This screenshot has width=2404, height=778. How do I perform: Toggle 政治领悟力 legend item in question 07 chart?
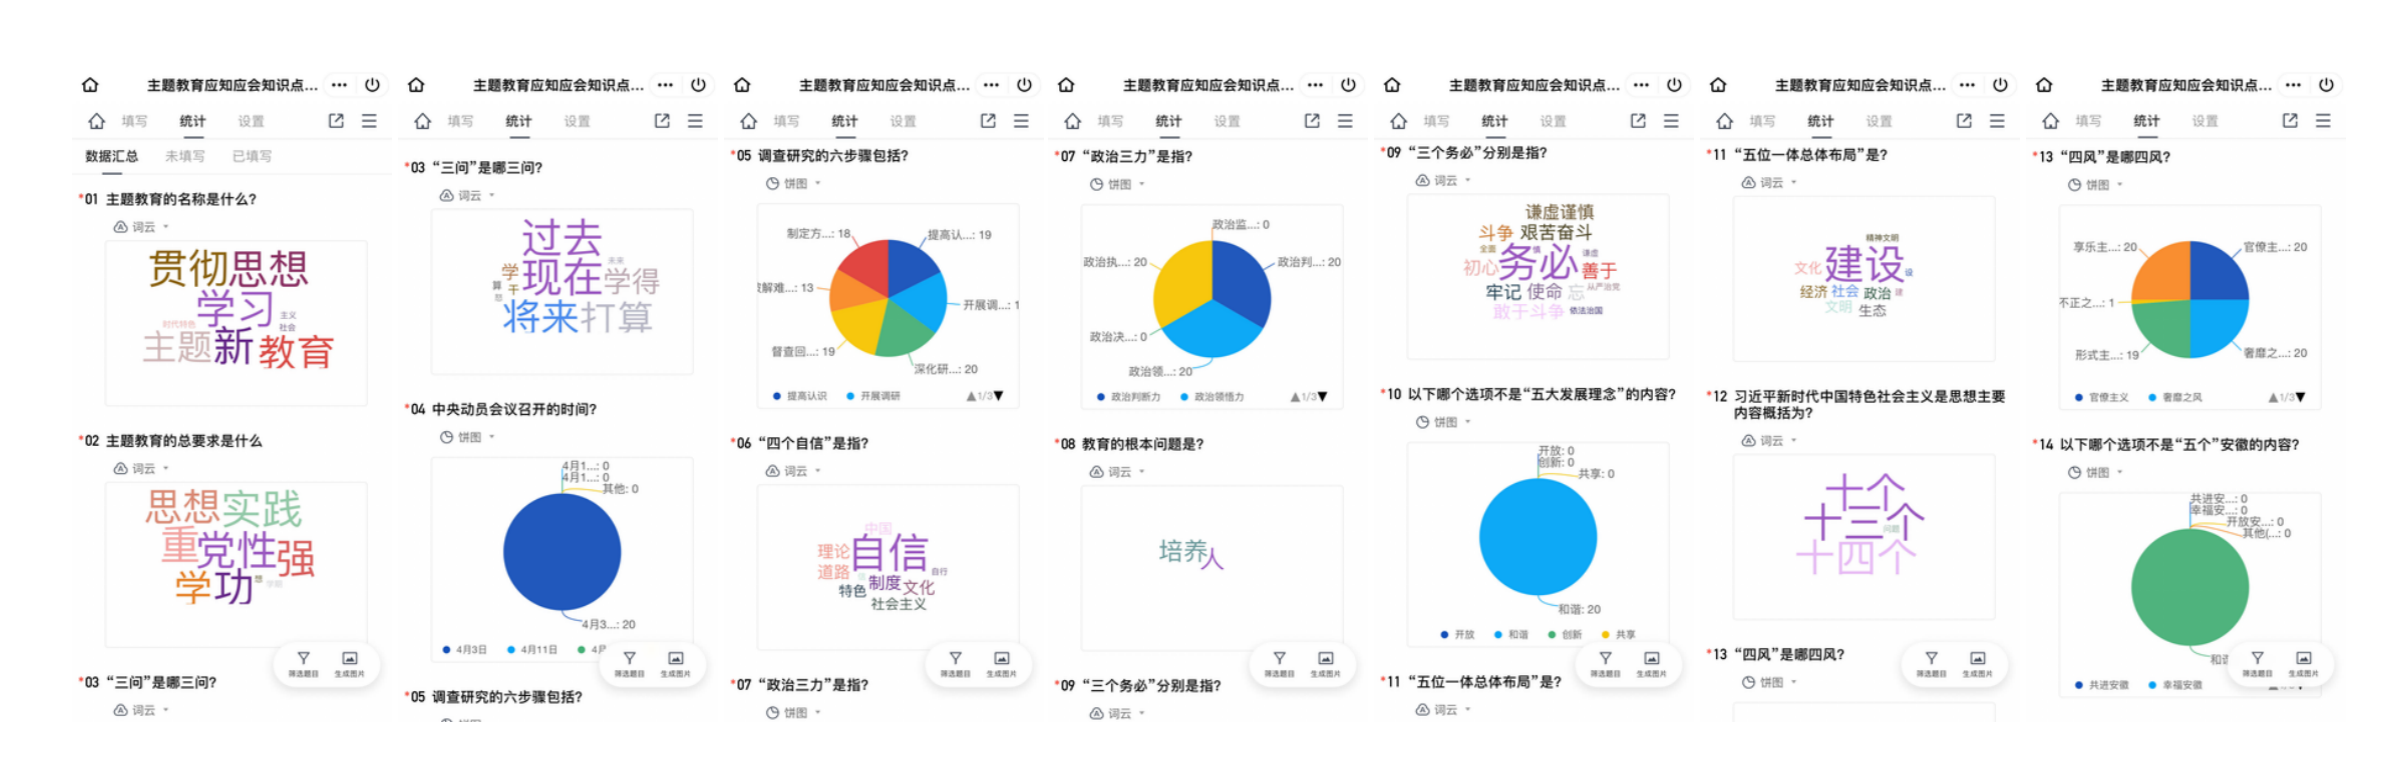coord(1212,397)
